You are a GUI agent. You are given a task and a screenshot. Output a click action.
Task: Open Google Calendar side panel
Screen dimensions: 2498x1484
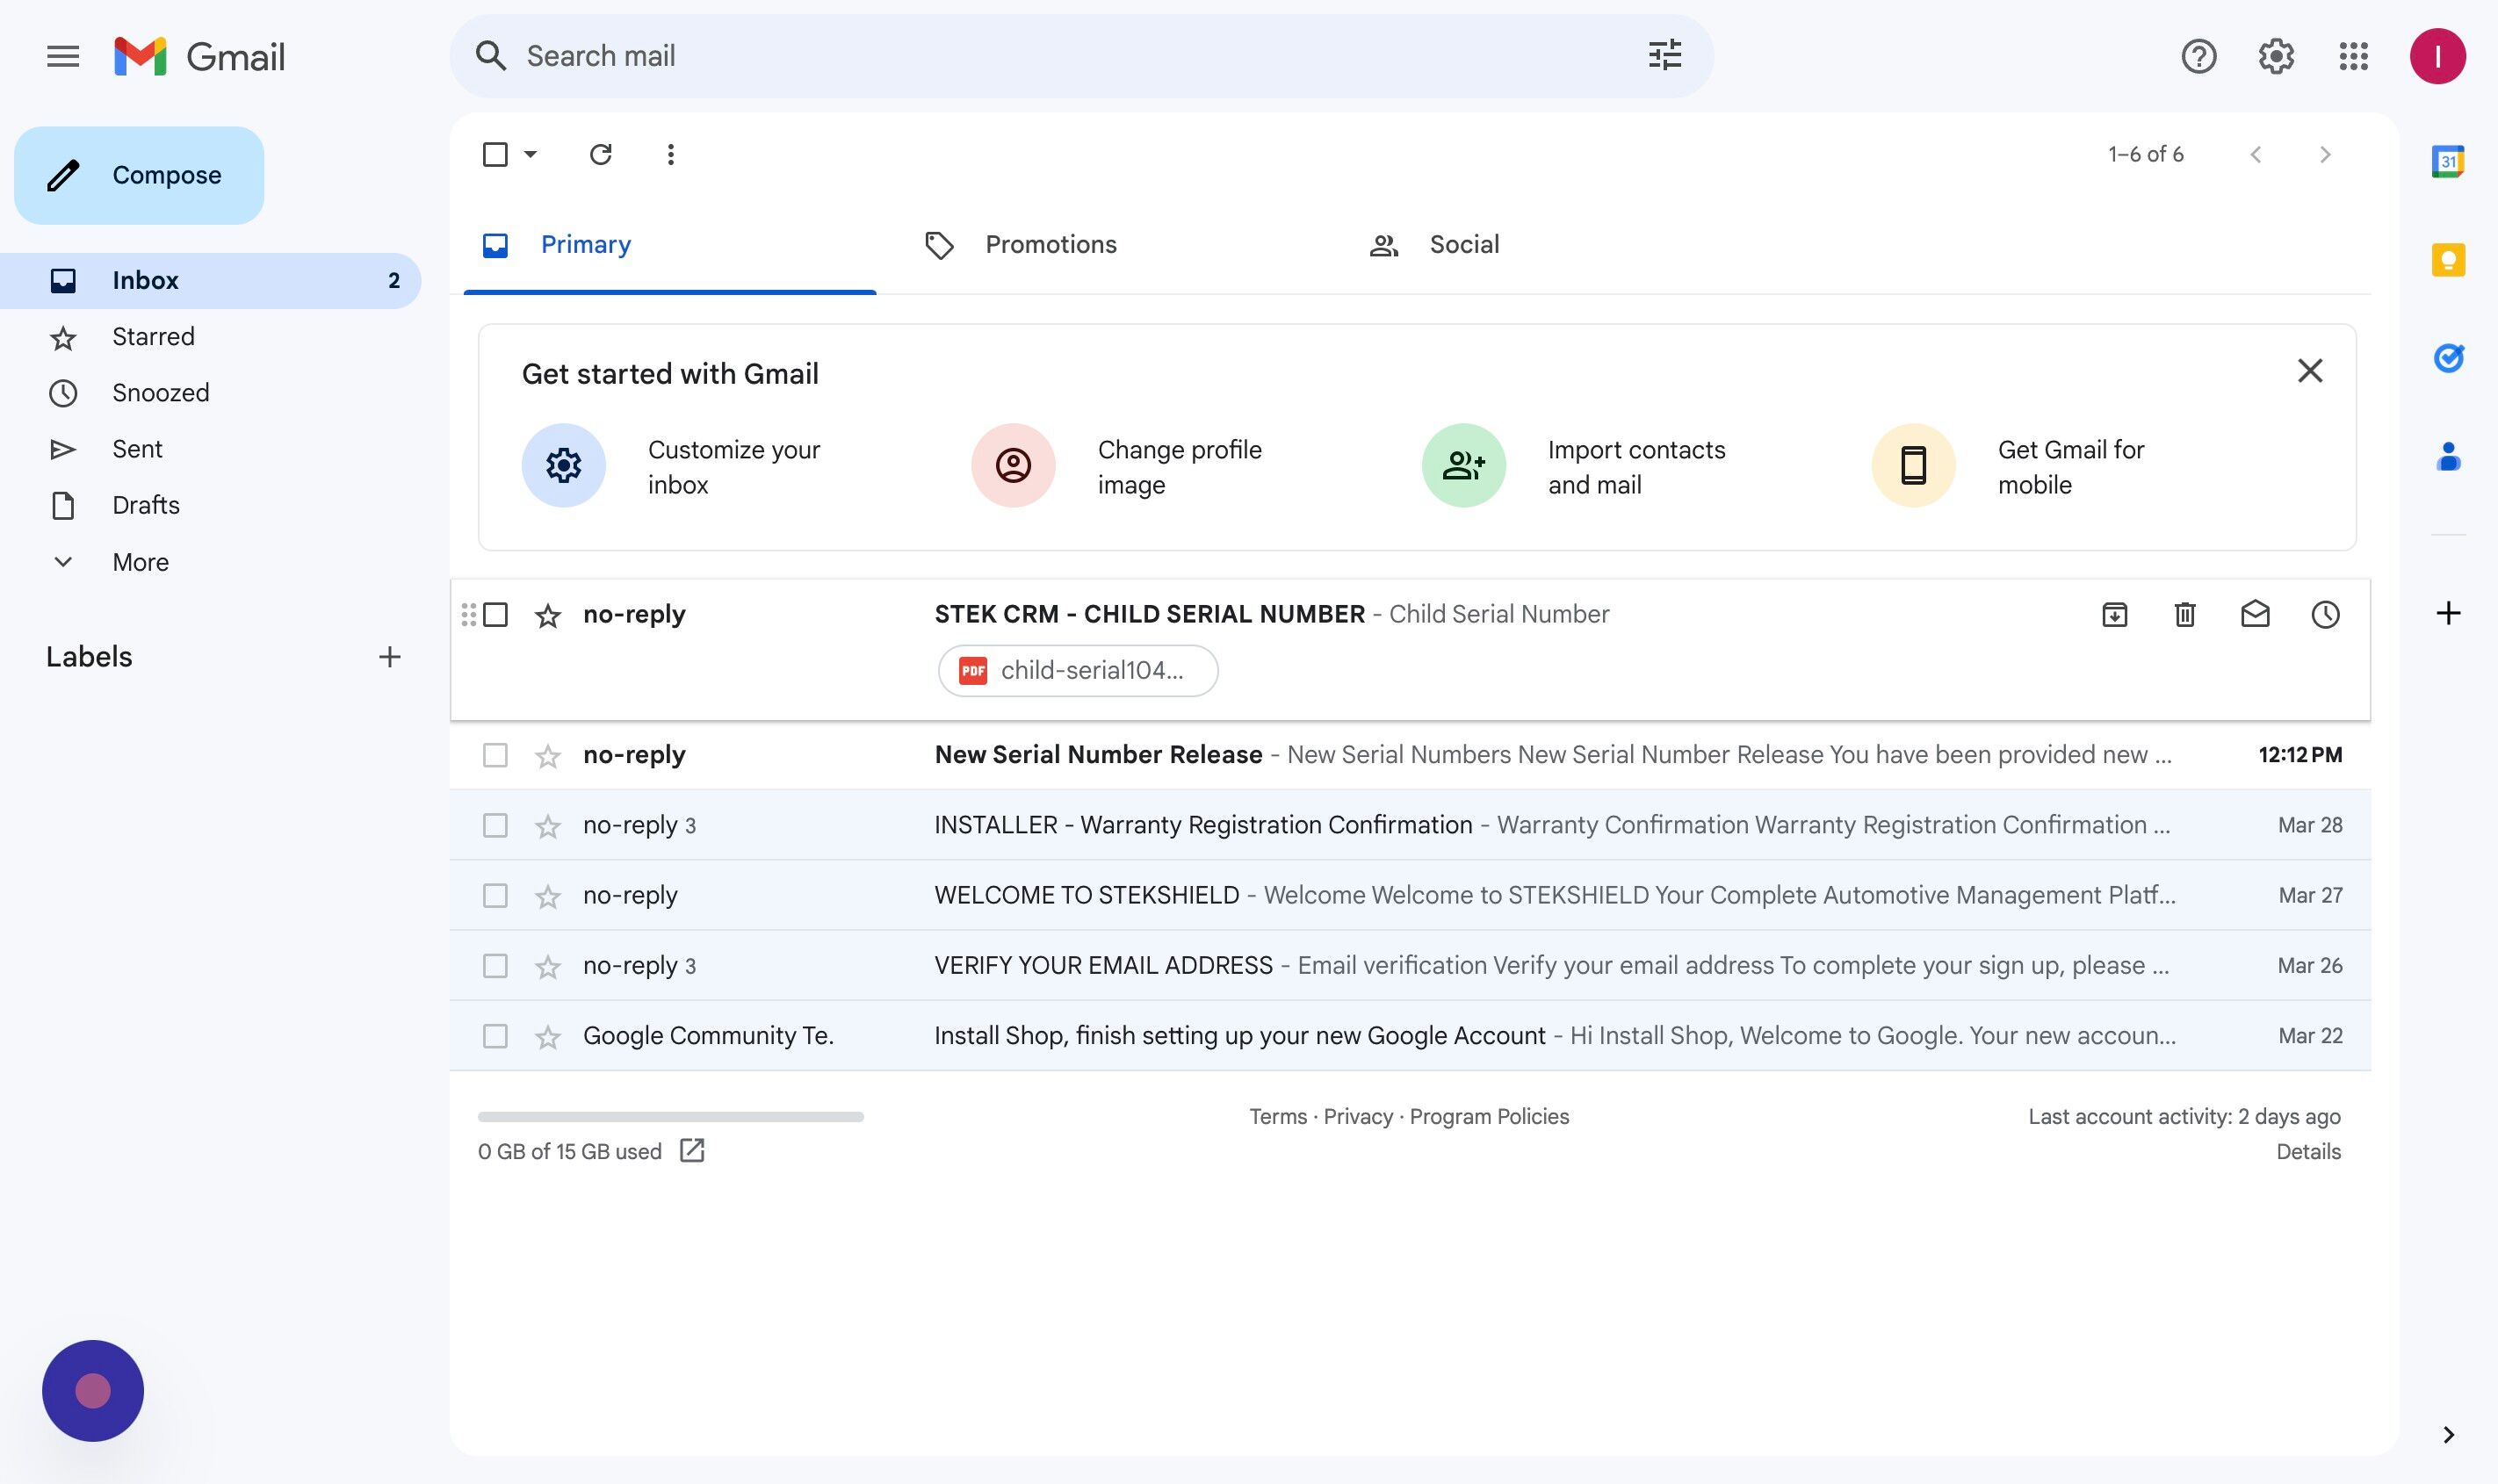(x=2448, y=161)
